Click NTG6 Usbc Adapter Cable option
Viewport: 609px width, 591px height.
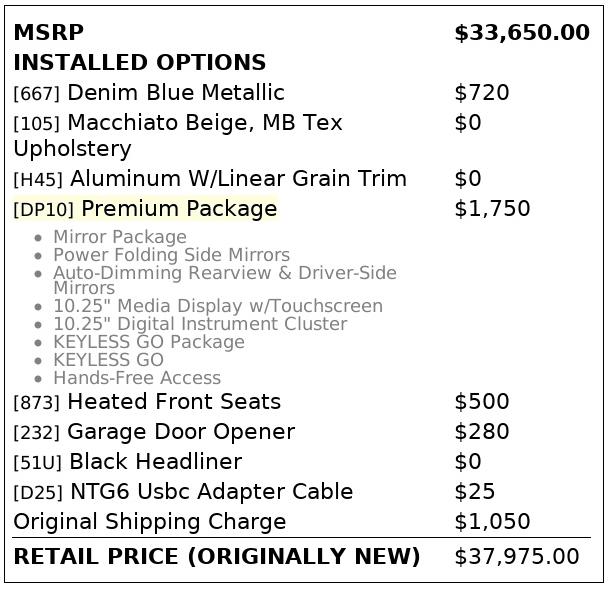click(211, 492)
